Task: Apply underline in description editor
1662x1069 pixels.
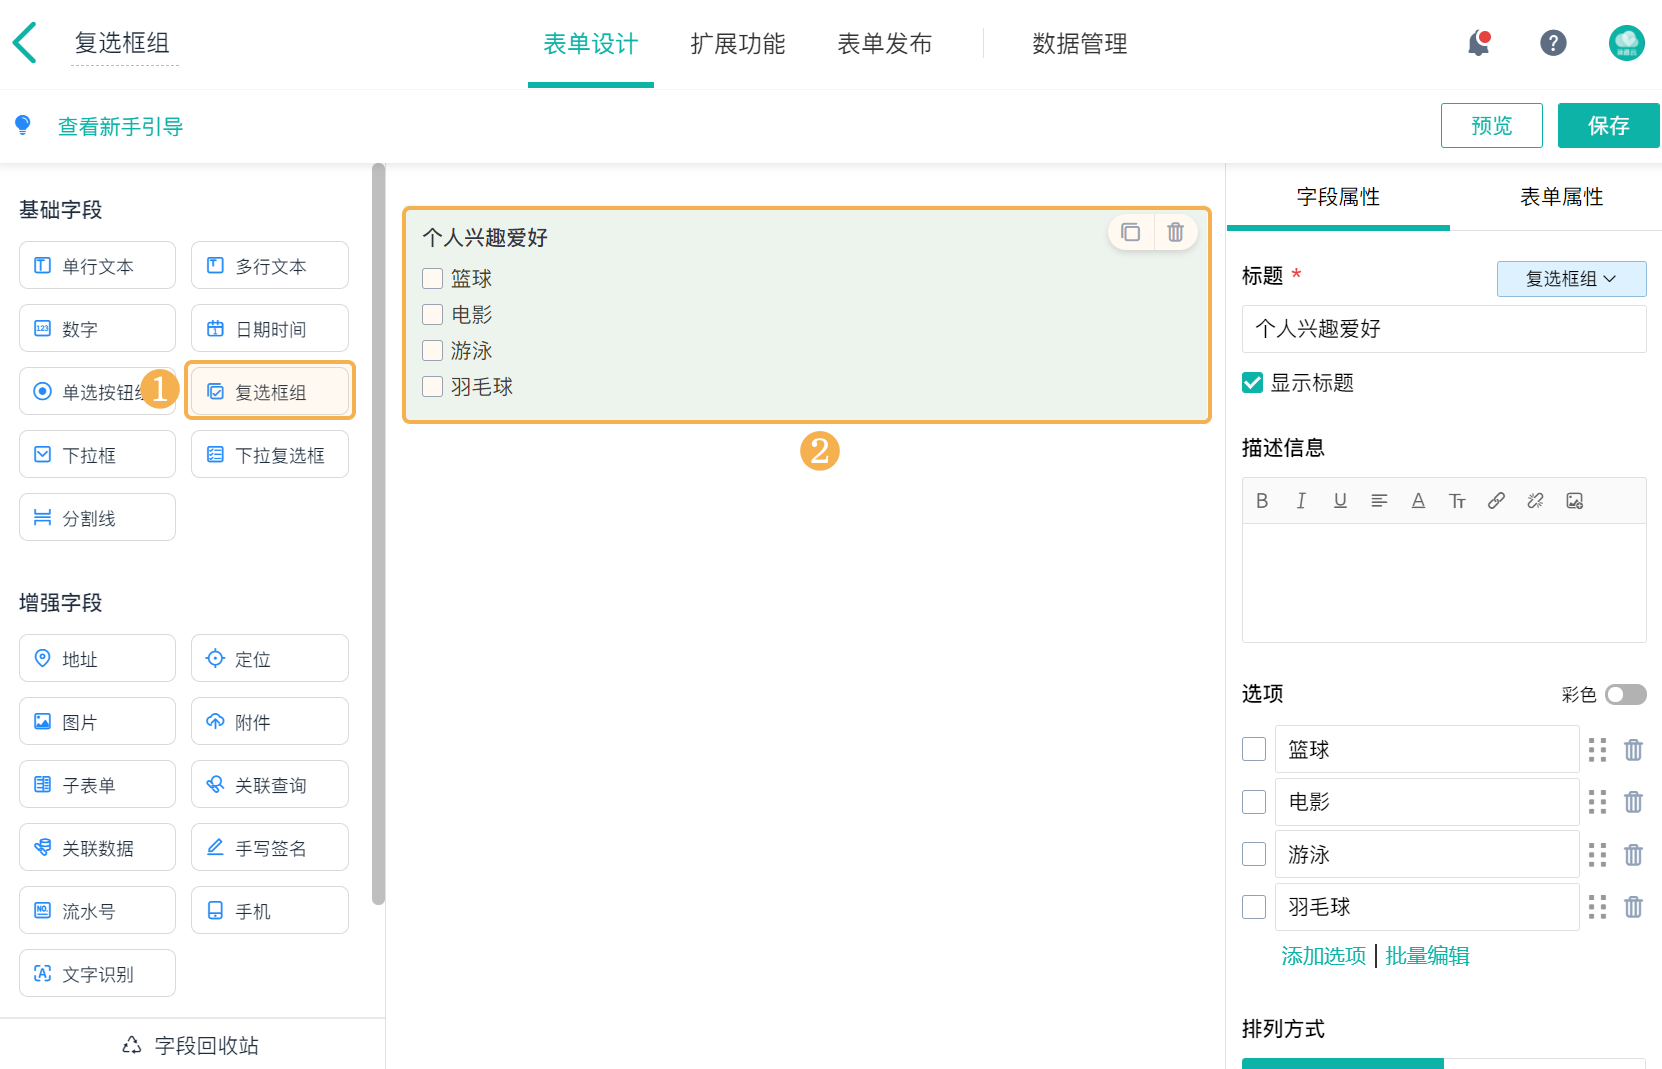Action: [x=1340, y=501]
